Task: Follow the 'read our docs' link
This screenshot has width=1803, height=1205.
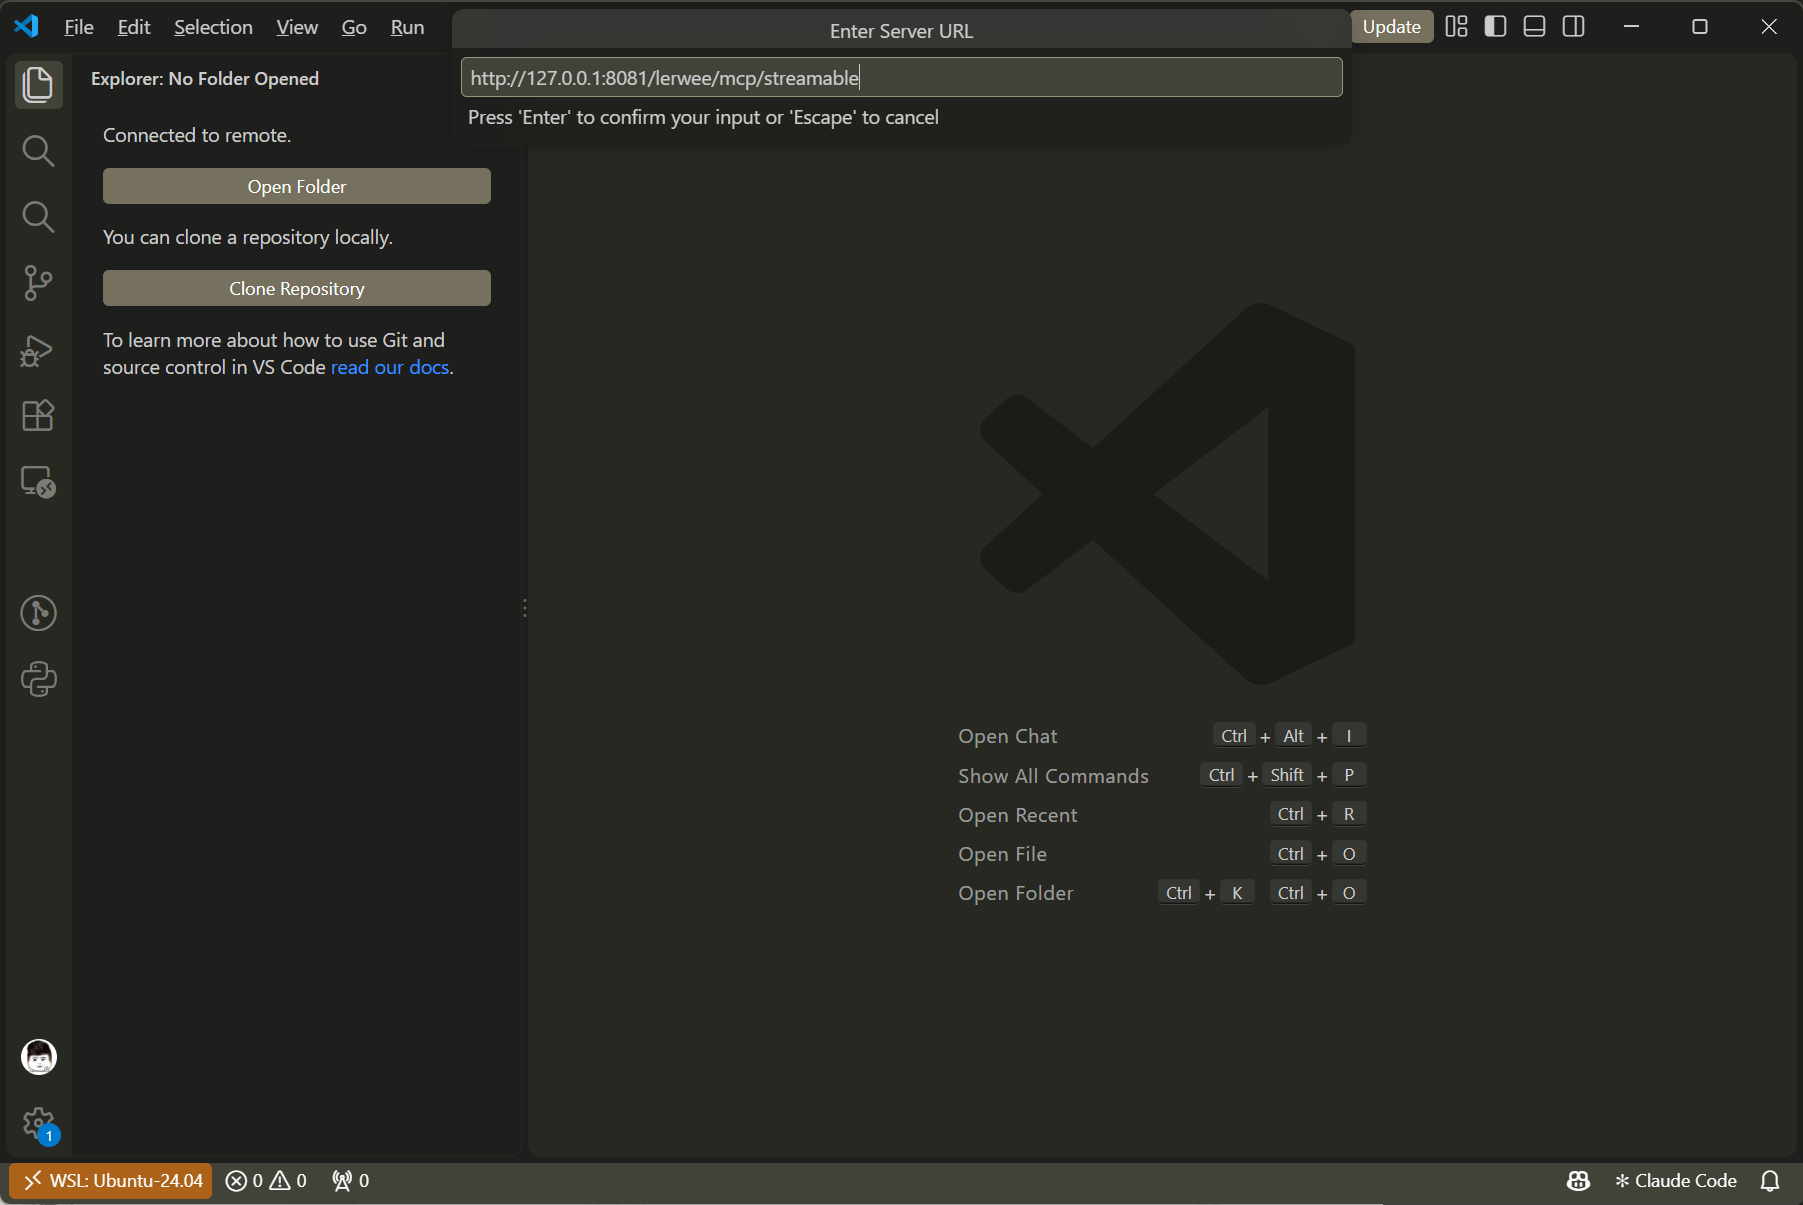Action: [x=390, y=367]
